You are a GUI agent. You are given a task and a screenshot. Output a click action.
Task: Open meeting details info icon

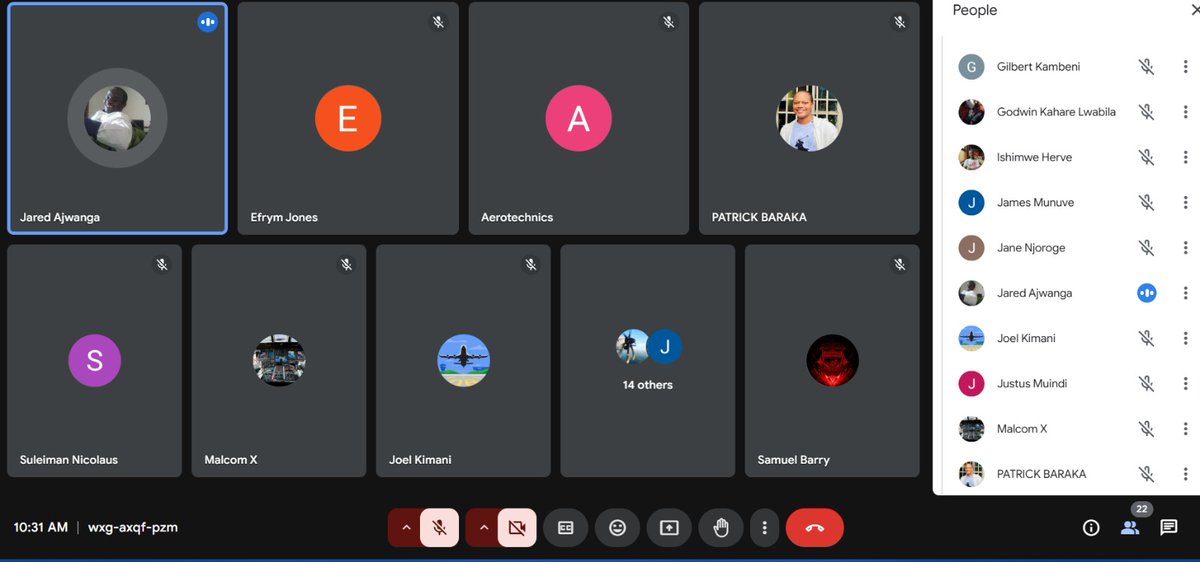point(1091,528)
